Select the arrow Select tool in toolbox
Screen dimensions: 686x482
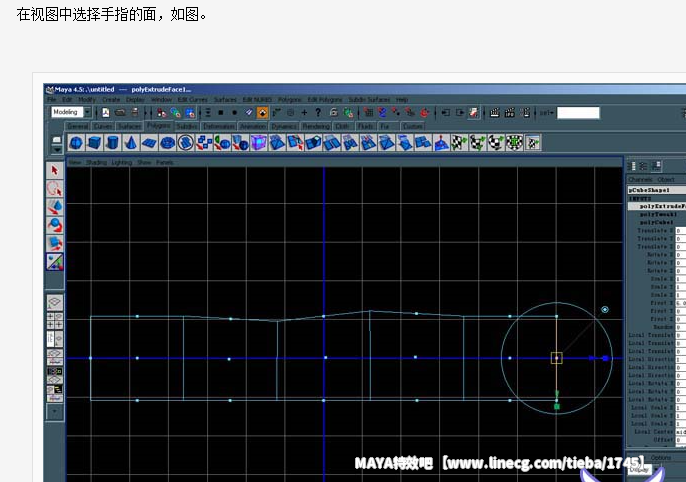pyautogui.click(x=55, y=170)
